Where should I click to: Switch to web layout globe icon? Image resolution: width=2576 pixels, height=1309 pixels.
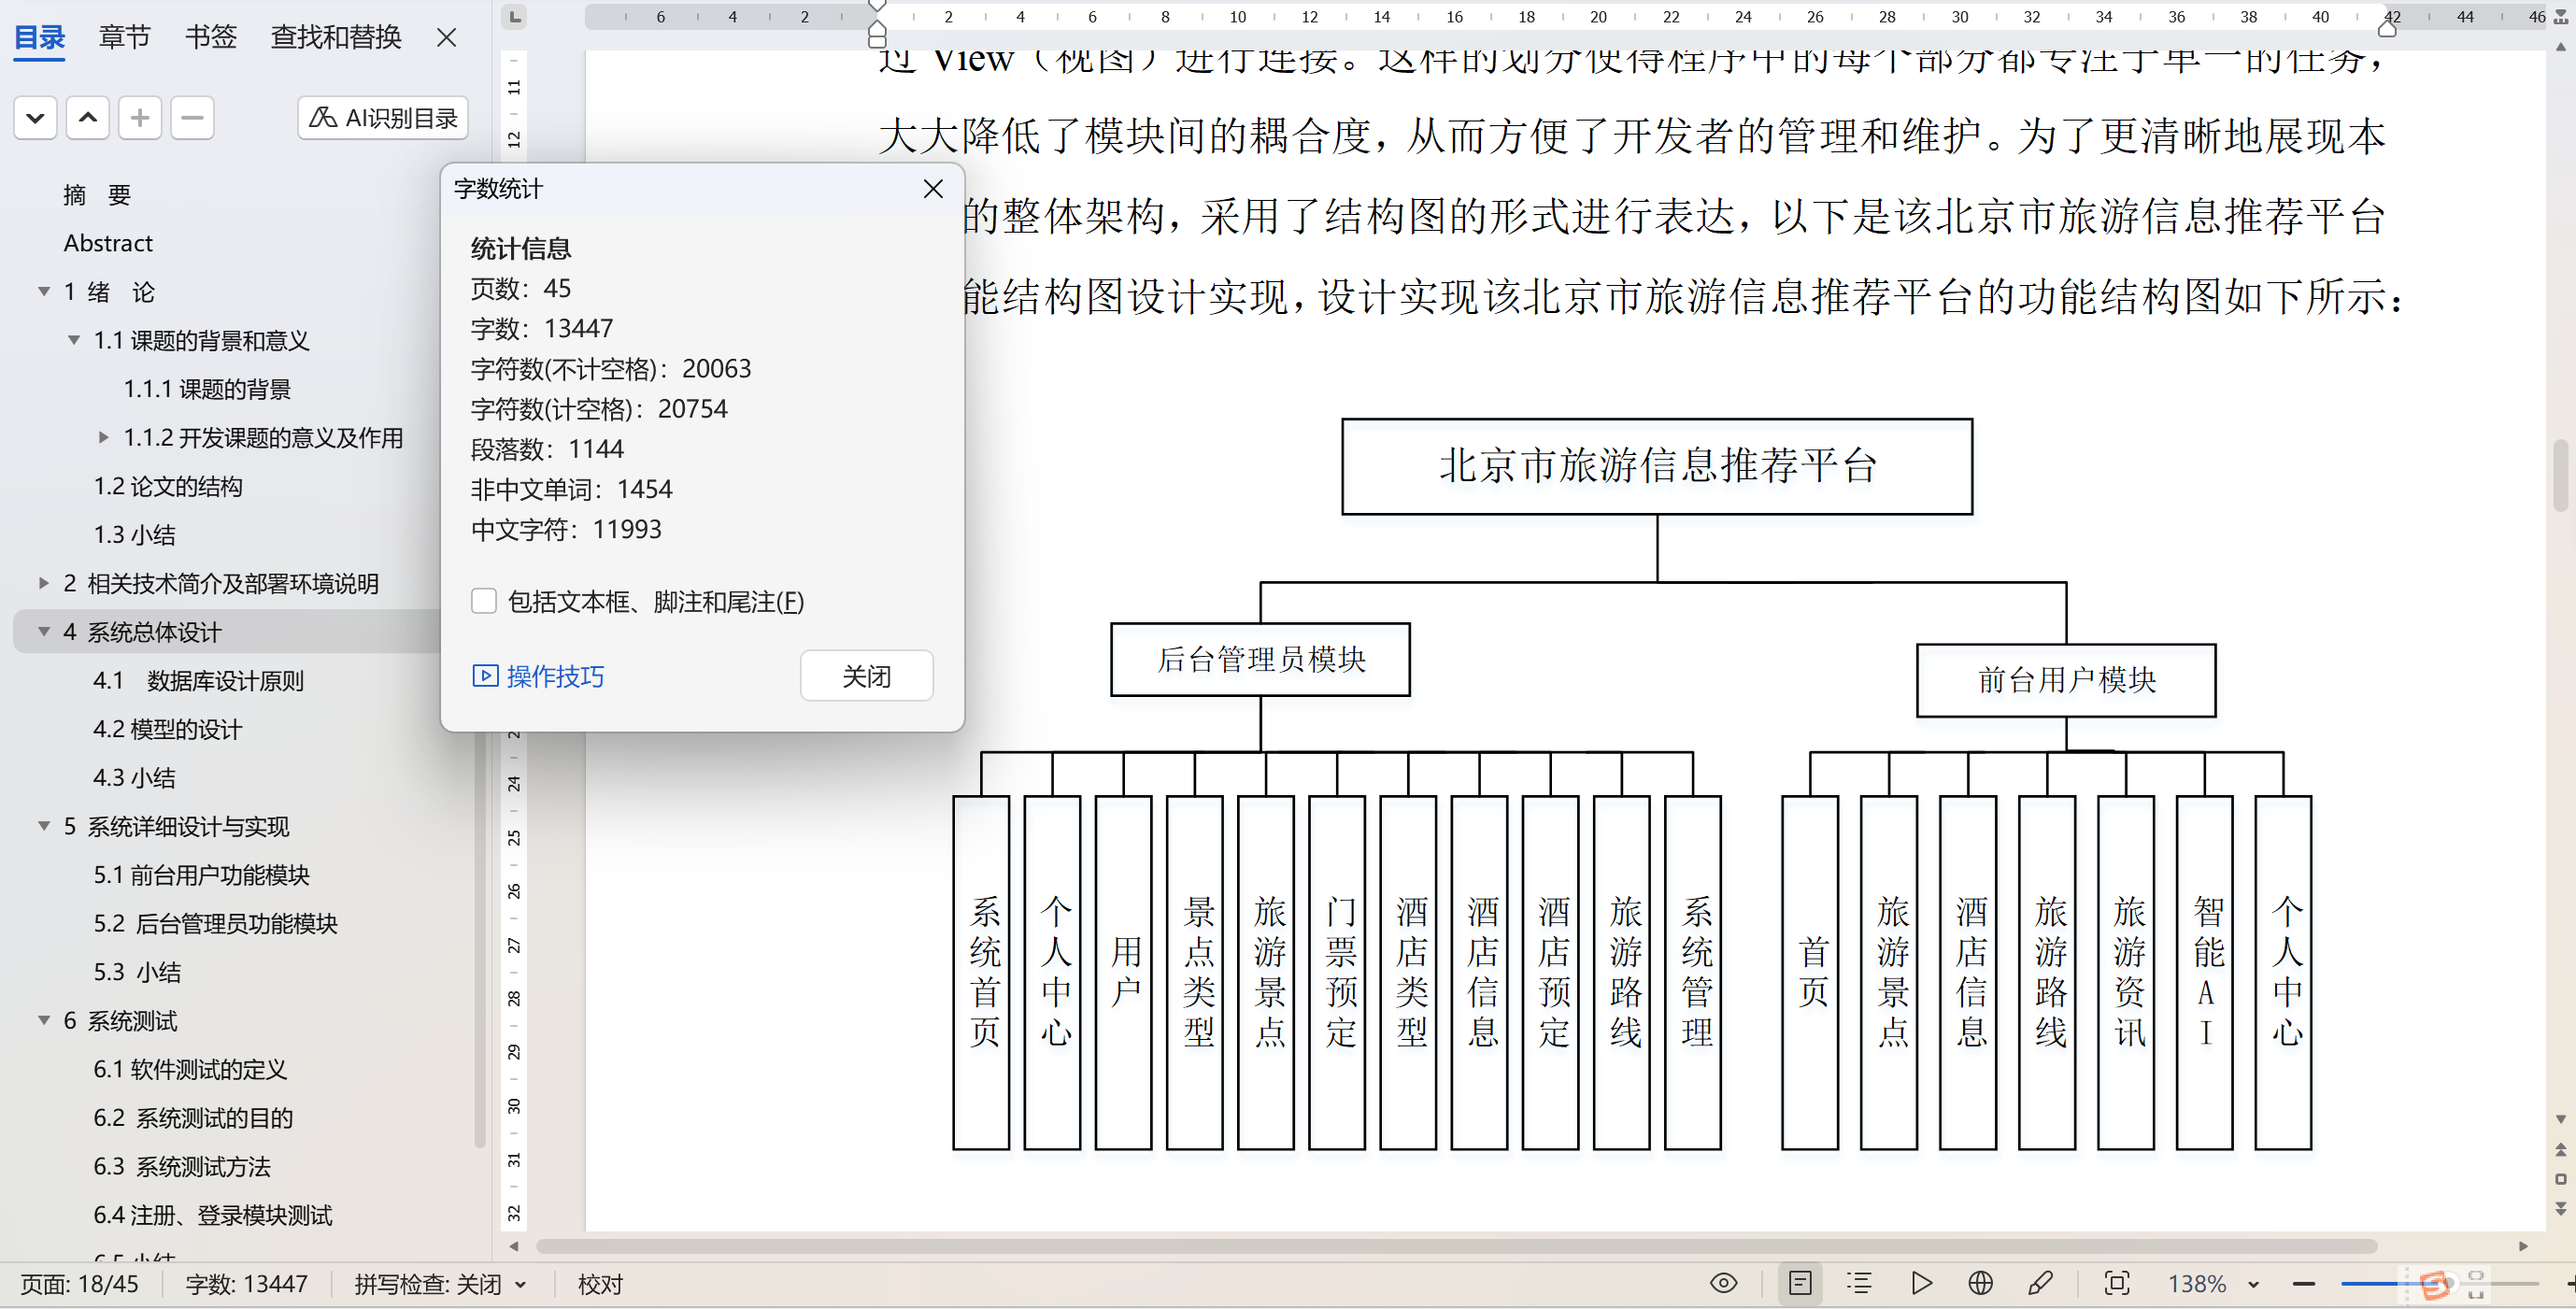click(x=1980, y=1283)
